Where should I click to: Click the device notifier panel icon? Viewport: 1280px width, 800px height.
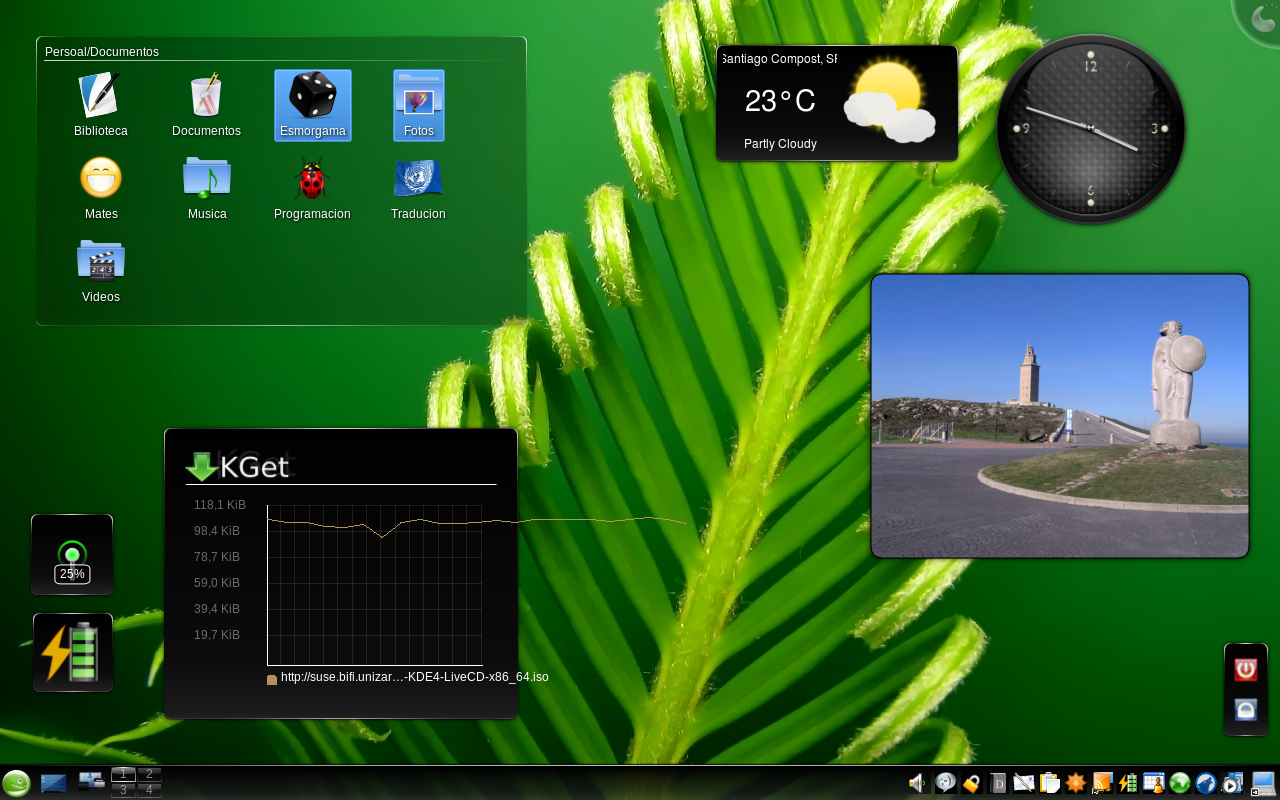[x=92, y=782]
